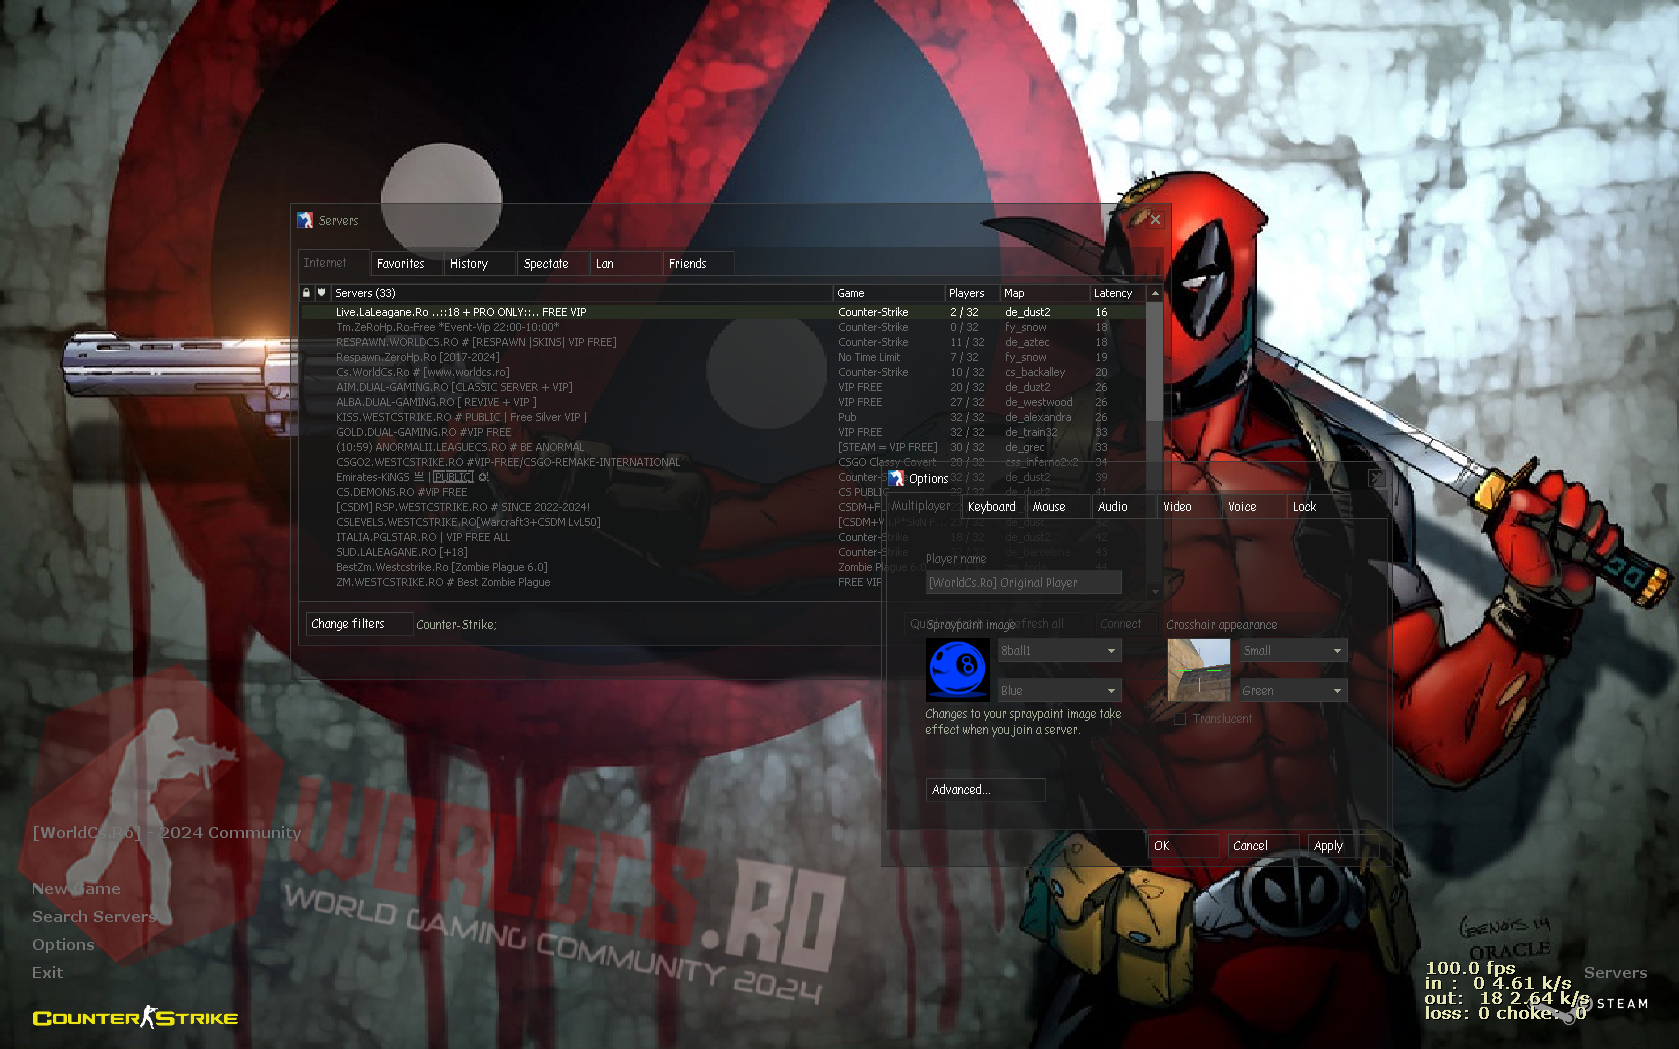Select the ANORMALII.LEAGUECS.RO server row
Viewport: 1679px width, 1049px height.
pos(723,447)
